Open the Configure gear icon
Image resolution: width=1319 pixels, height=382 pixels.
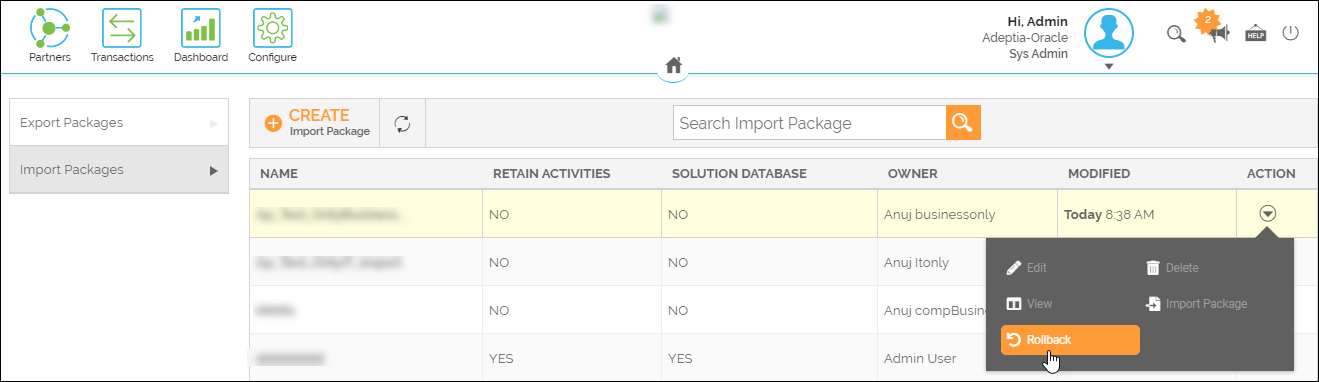(x=272, y=28)
